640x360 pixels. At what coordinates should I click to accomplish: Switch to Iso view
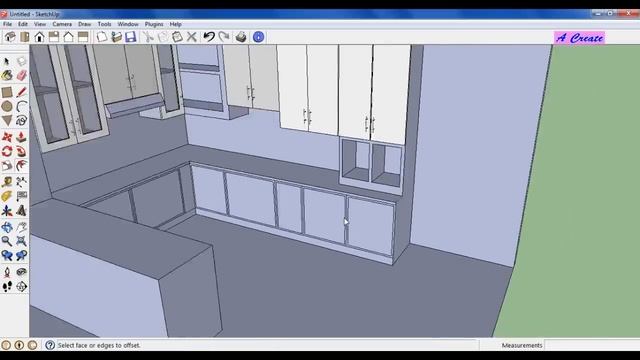click(x=10, y=37)
